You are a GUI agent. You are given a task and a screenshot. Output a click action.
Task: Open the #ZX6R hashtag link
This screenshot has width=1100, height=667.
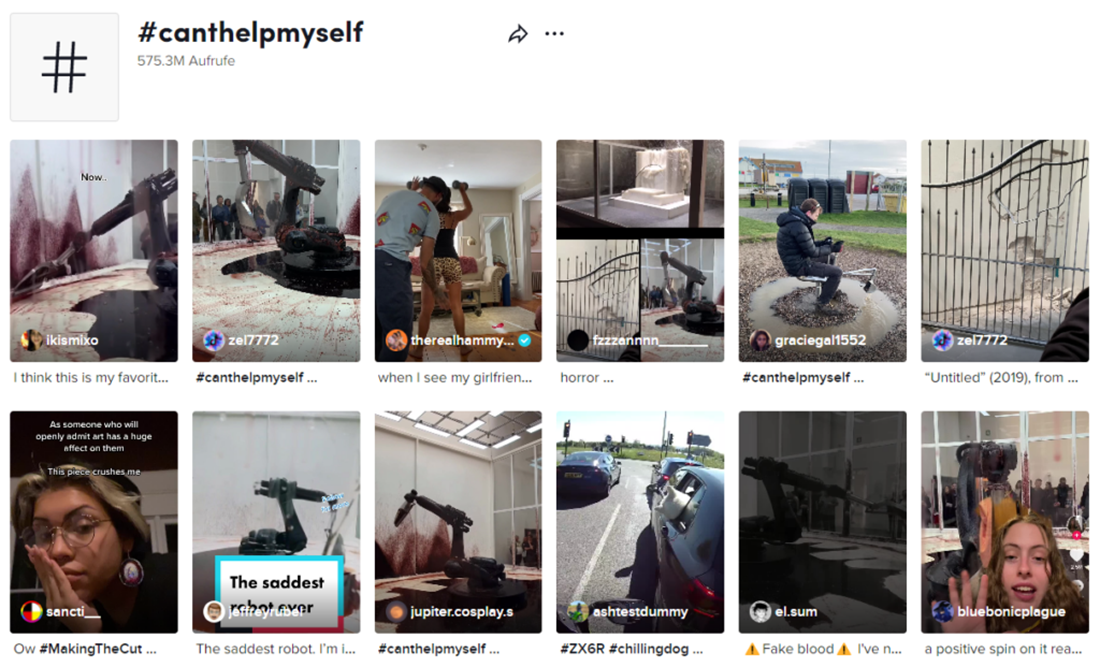582,649
